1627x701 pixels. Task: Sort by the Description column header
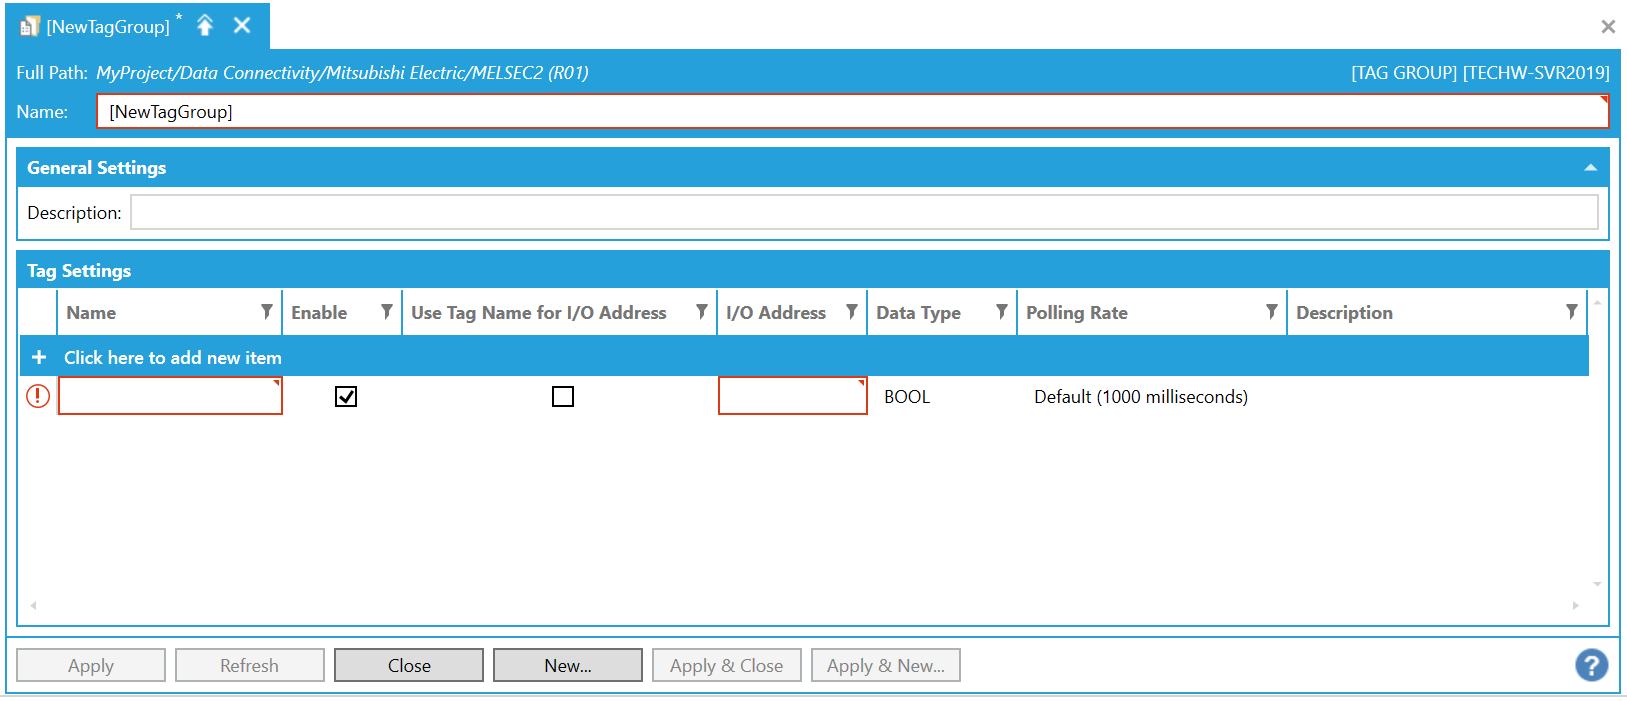click(1344, 313)
